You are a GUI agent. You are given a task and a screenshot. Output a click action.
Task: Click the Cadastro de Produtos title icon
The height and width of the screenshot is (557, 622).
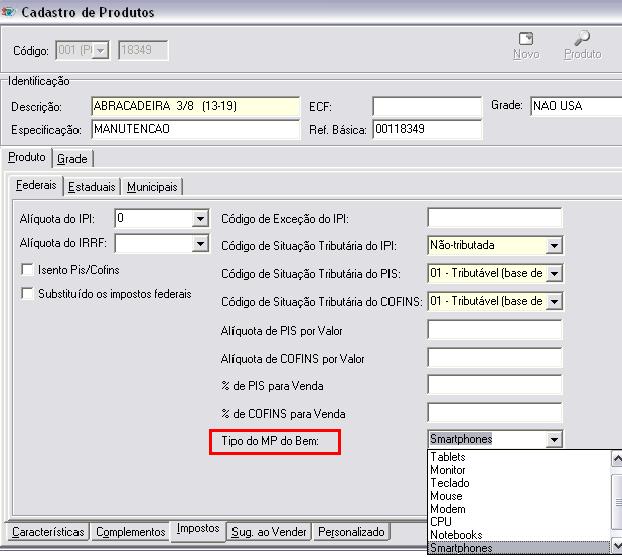(9, 10)
